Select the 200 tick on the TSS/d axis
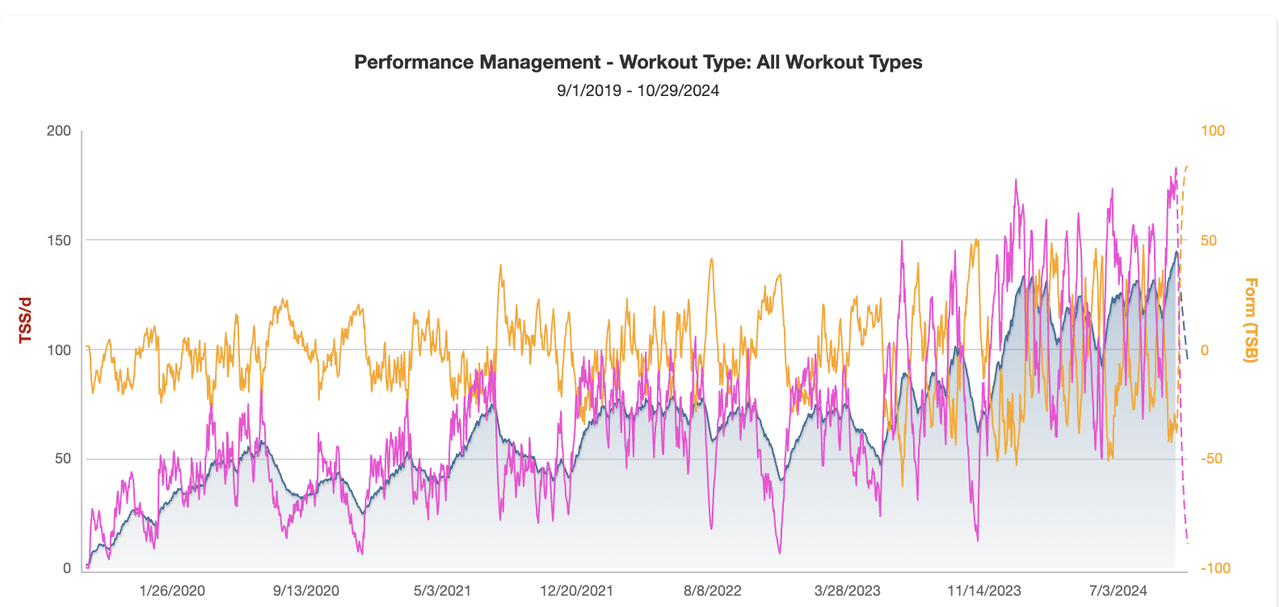The height and width of the screenshot is (607, 1280). (x=62, y=131)
